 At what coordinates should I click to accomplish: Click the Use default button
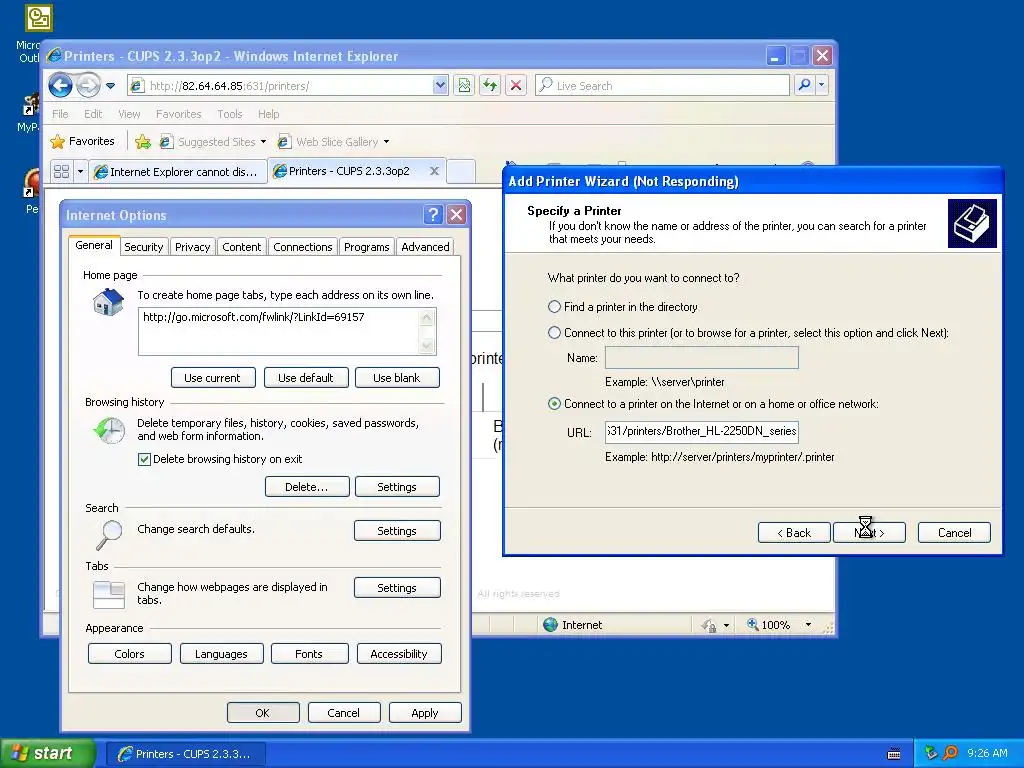point(306,377)
